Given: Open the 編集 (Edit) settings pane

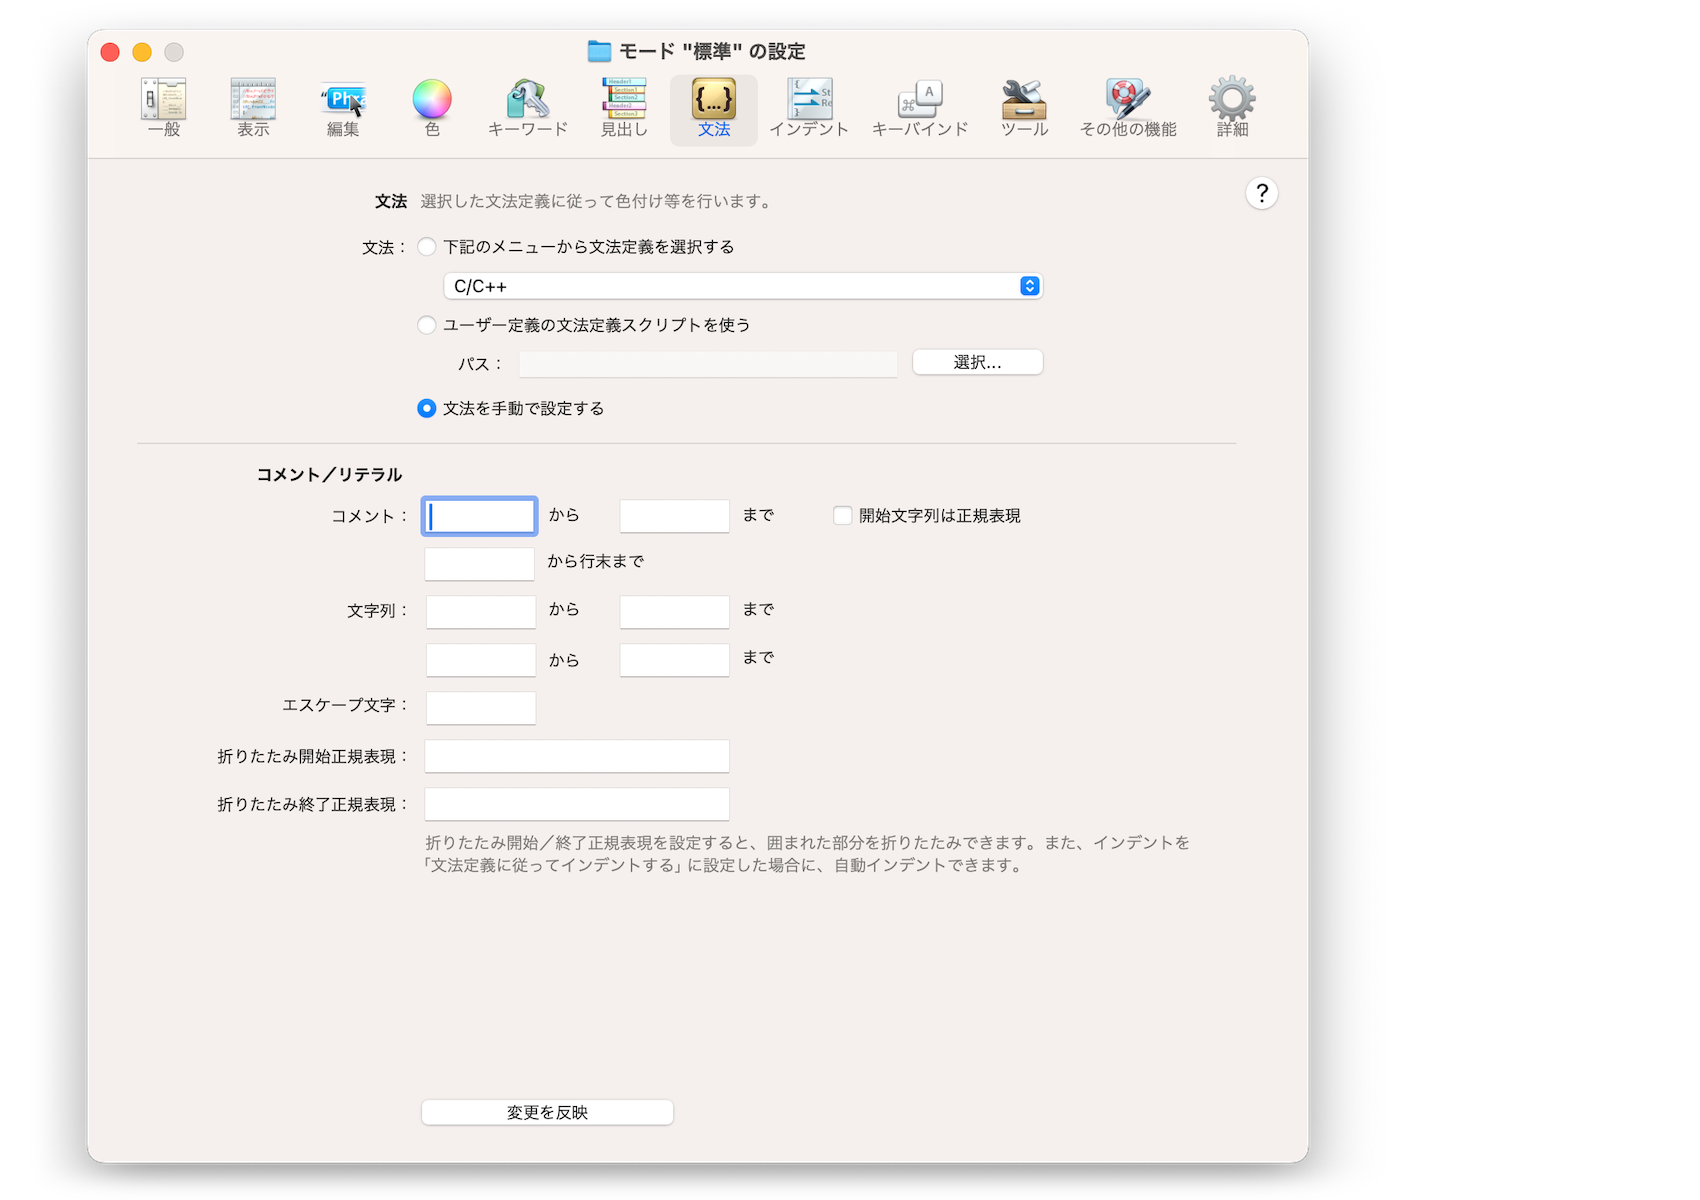Looking at the screenshot, I should (343, 108).
